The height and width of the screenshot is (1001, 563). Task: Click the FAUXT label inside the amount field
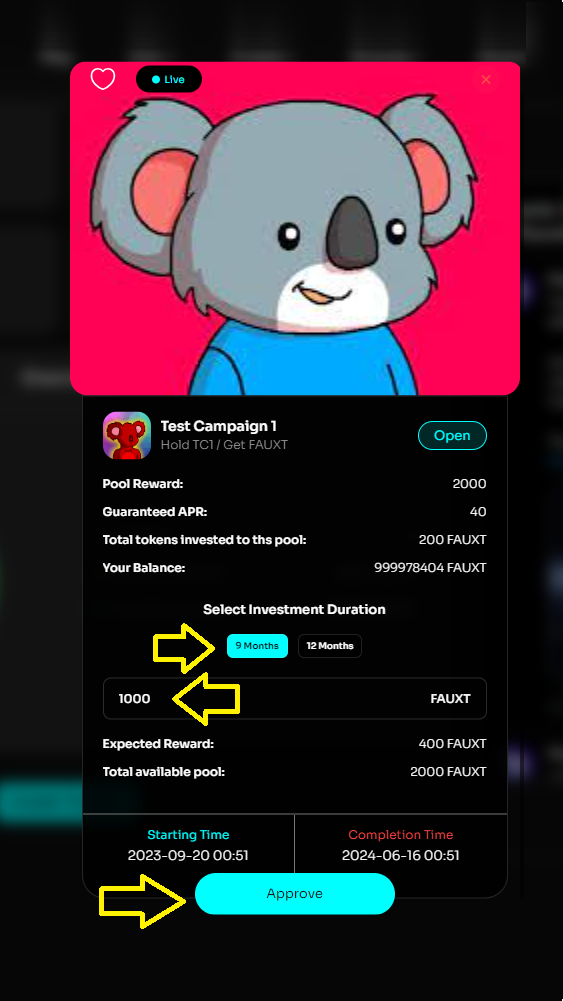[x=451, y=698]
